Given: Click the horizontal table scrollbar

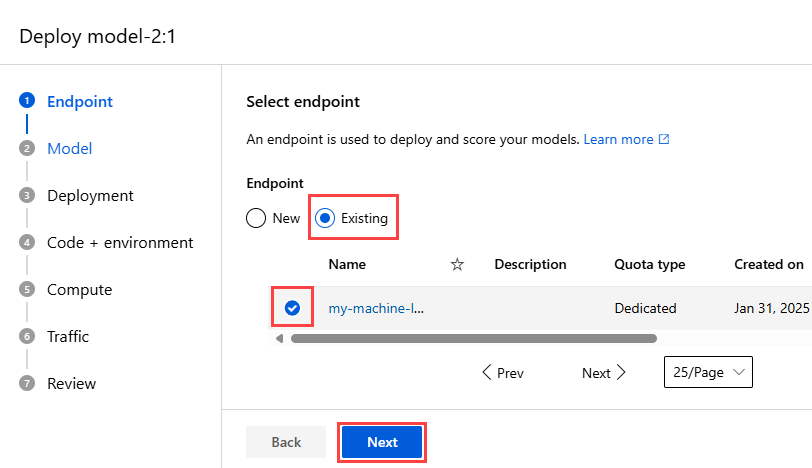Looking at the screenshot, I should [472, 338].
